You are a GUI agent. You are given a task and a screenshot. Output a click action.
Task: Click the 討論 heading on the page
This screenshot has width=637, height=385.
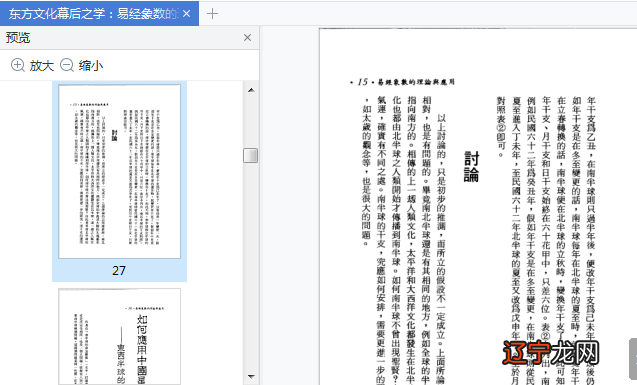point(472,167)
